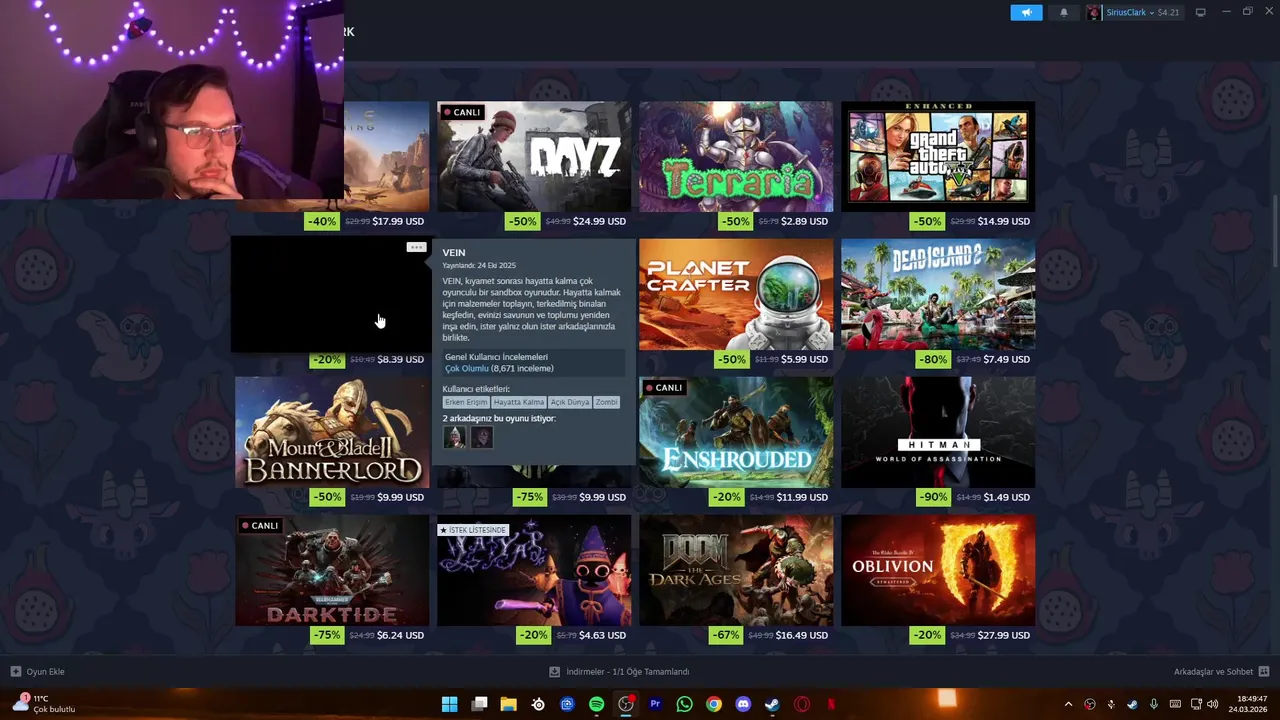Open WhatsApp from the taskbar
The height and width of the screenshot is (720, 1280).
(x=684, y=704)
